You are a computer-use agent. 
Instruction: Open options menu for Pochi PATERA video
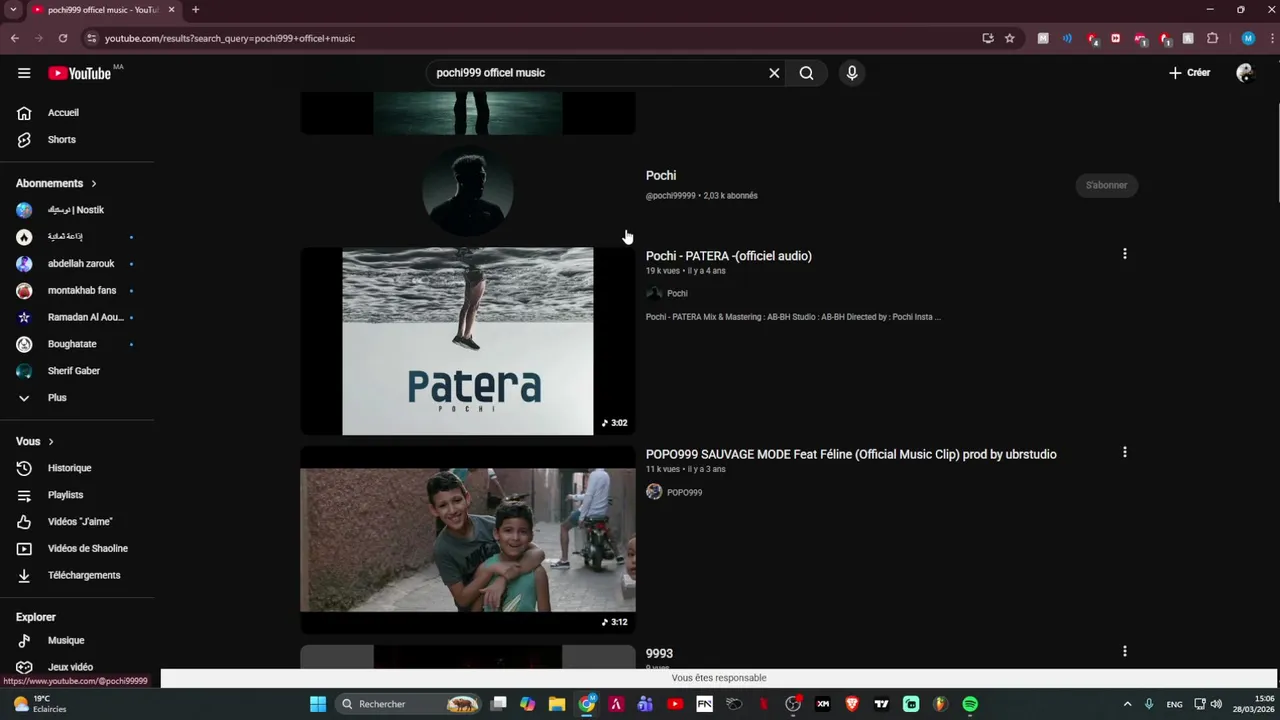[x=1125, y=254]
